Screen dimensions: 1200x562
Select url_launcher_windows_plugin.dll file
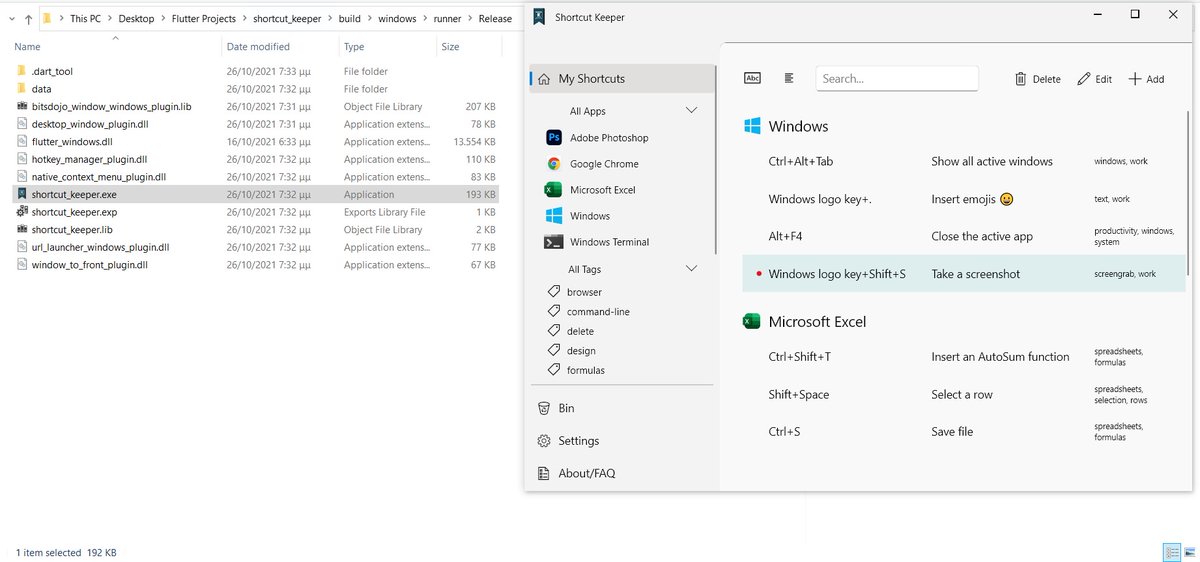coord(100,247)
